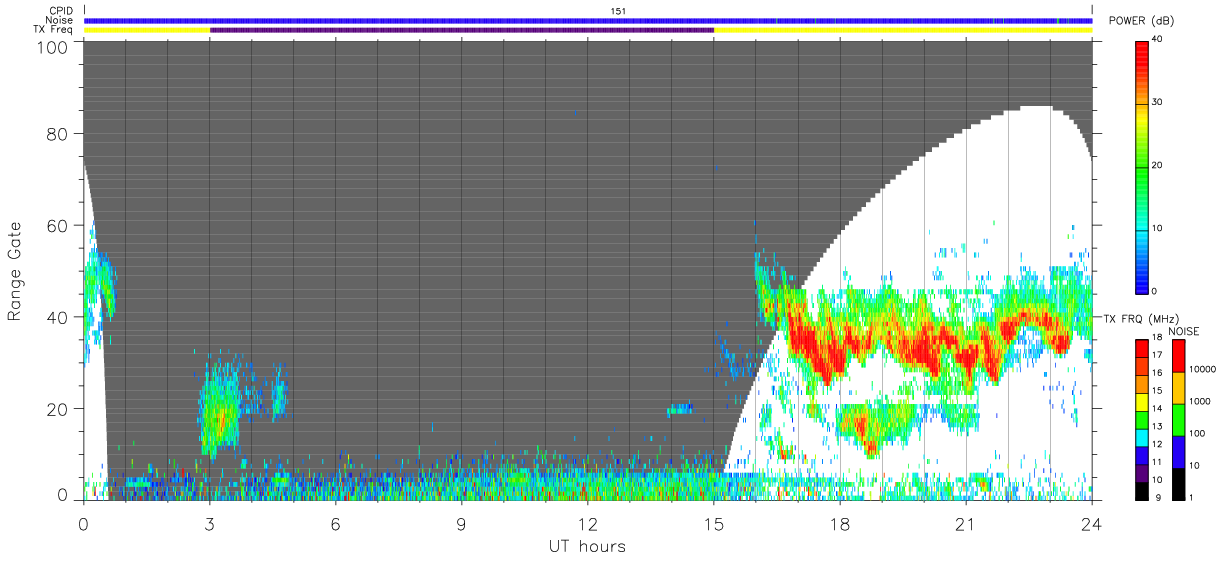Click the green band of the power colorbar near 20
The height and width of the screenshot is (567, 1228).
[1143, 166]
